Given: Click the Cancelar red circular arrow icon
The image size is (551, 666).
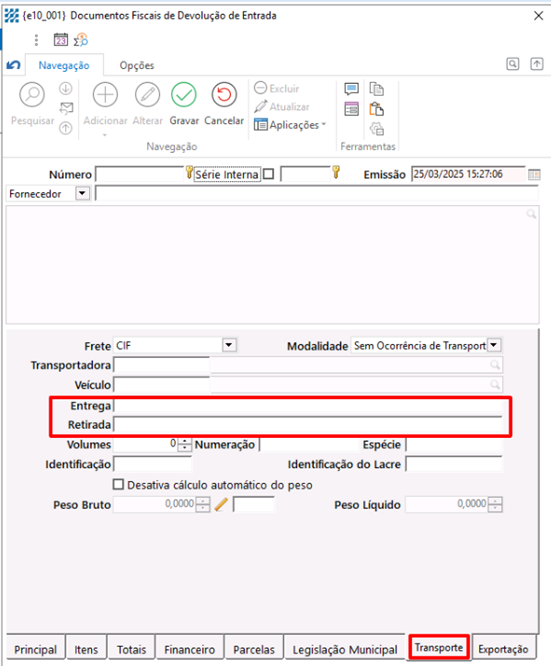Looking at the screenshot, I should [224, 95].
